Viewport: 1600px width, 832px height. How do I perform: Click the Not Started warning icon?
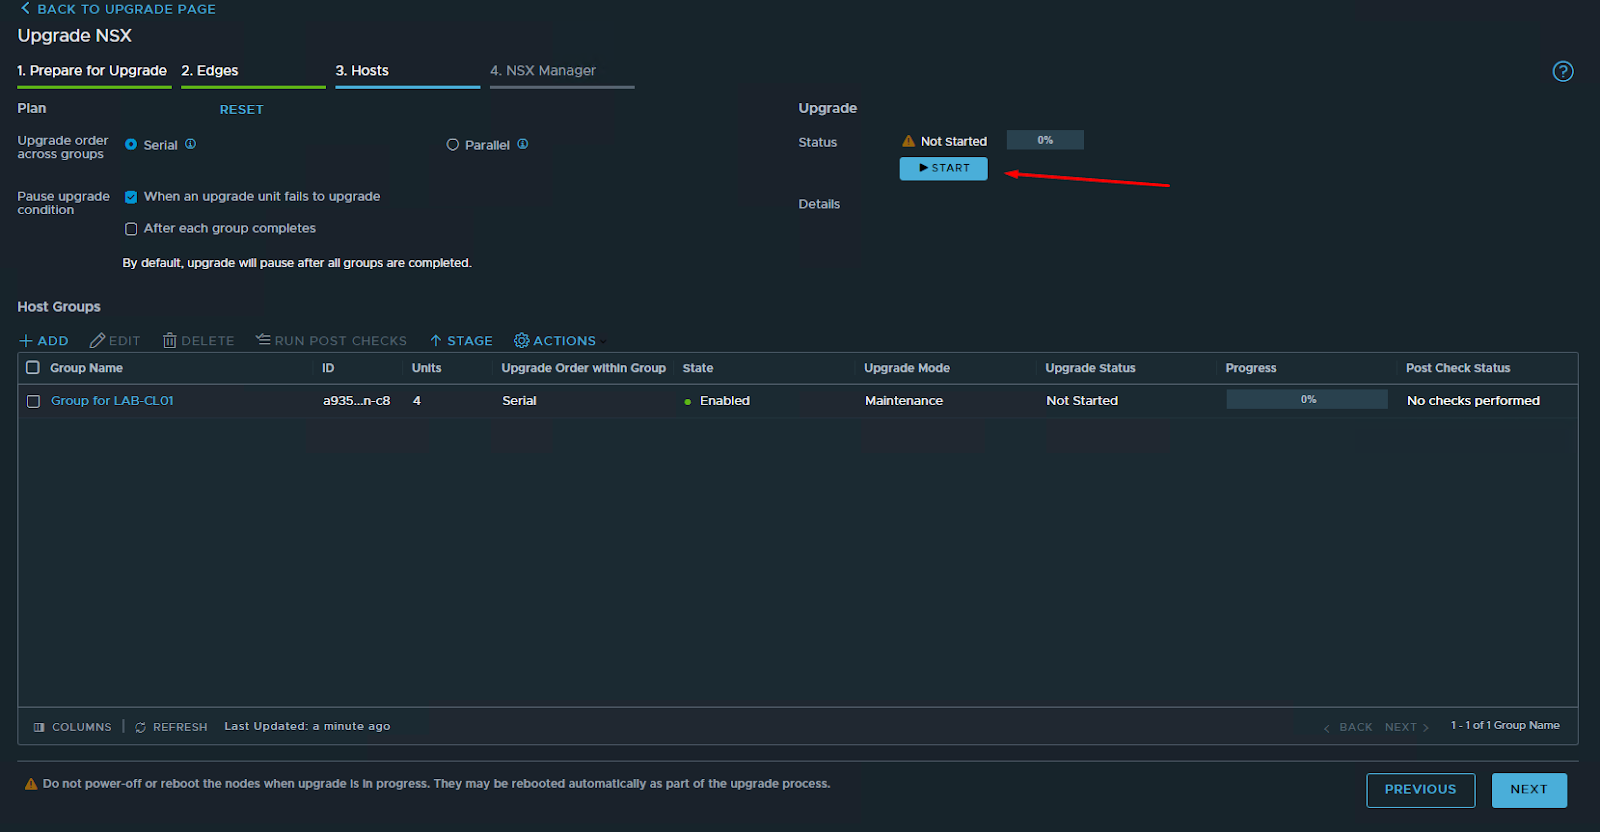pyautogui.click(x=908, y=141)
